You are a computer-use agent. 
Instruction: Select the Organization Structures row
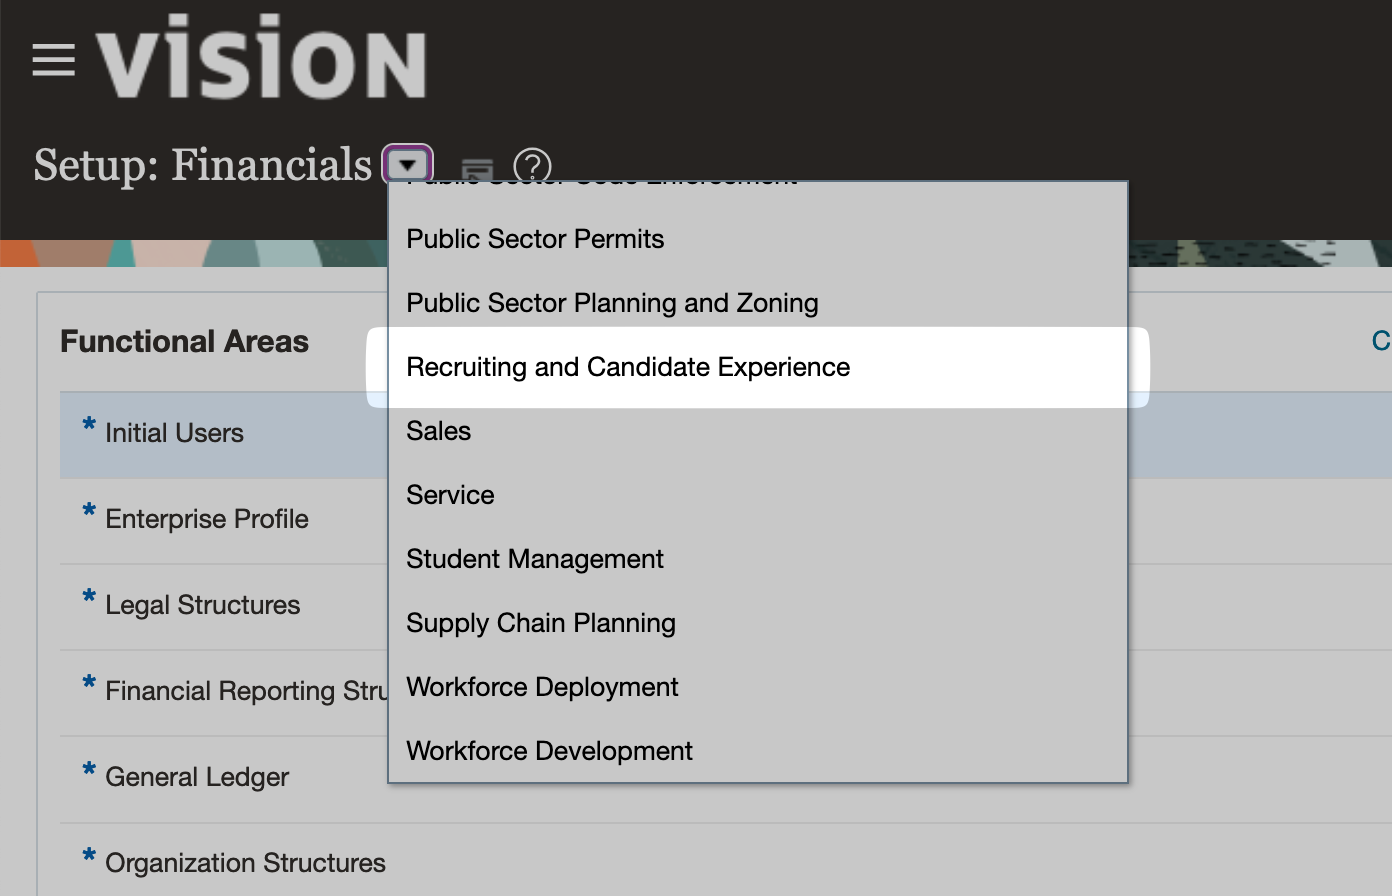click(x=245, y=863)
